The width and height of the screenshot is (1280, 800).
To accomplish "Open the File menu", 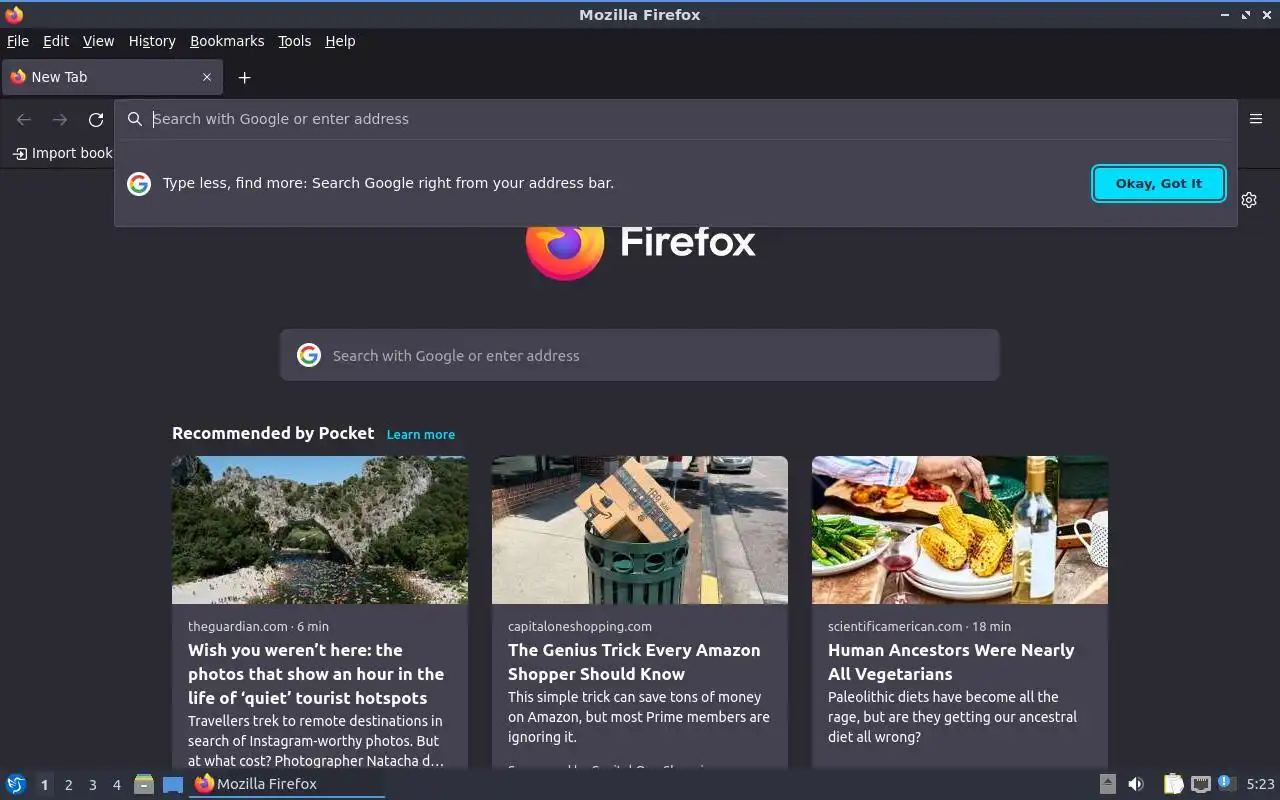I will [18, 41].
